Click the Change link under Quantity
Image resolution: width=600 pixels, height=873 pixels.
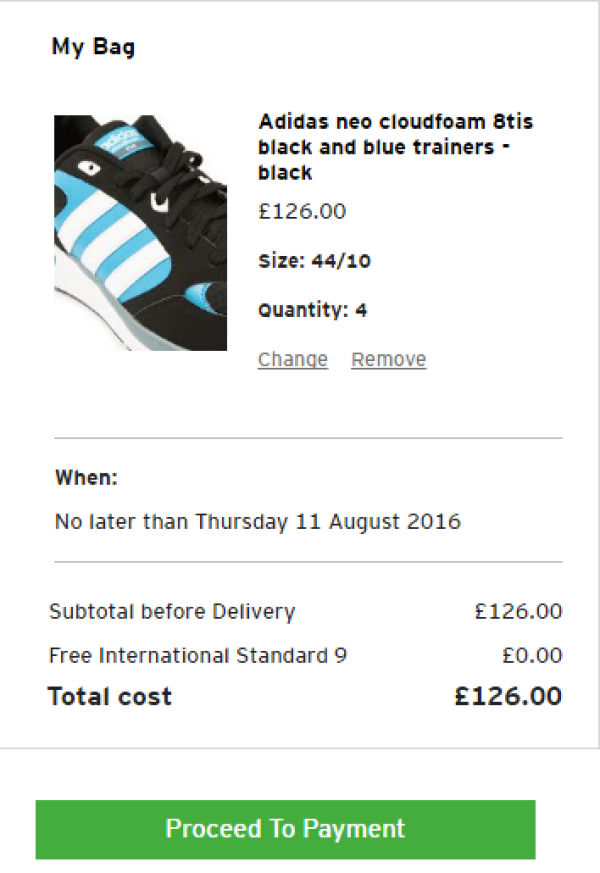tap(293, 360)
